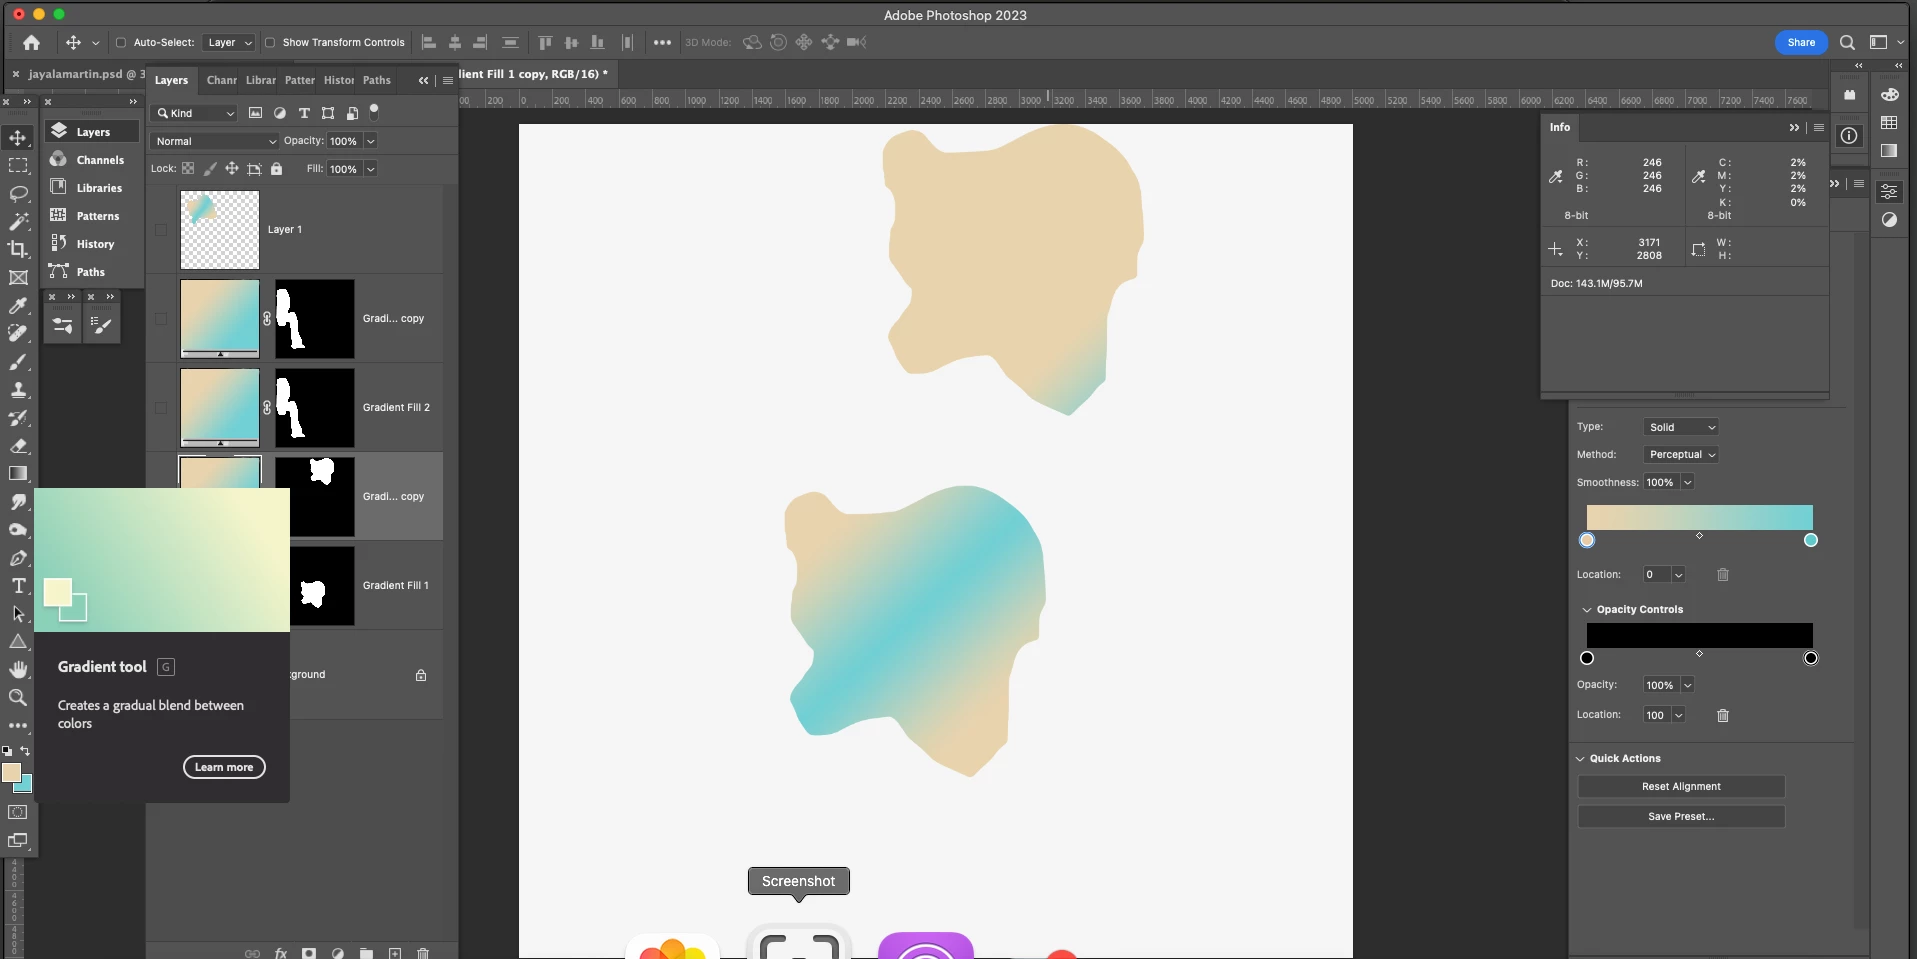Select the Gradient tool
Screen dimensions: 1917x959
(18, 473)
